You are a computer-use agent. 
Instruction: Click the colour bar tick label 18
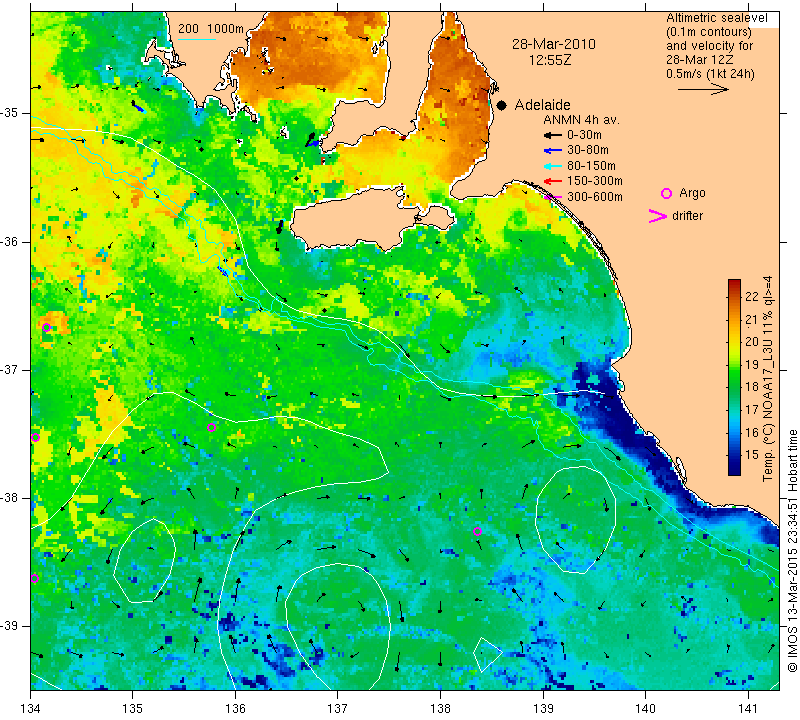click(752, 386)
